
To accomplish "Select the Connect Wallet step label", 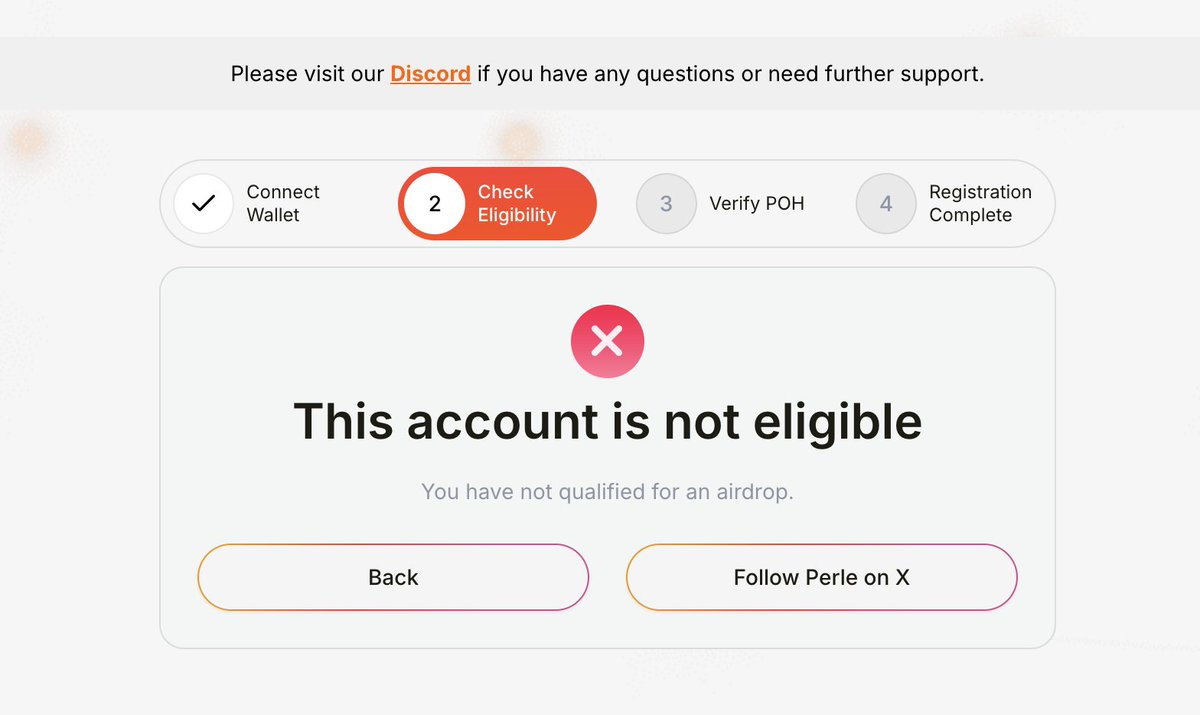I will (283, 204).
